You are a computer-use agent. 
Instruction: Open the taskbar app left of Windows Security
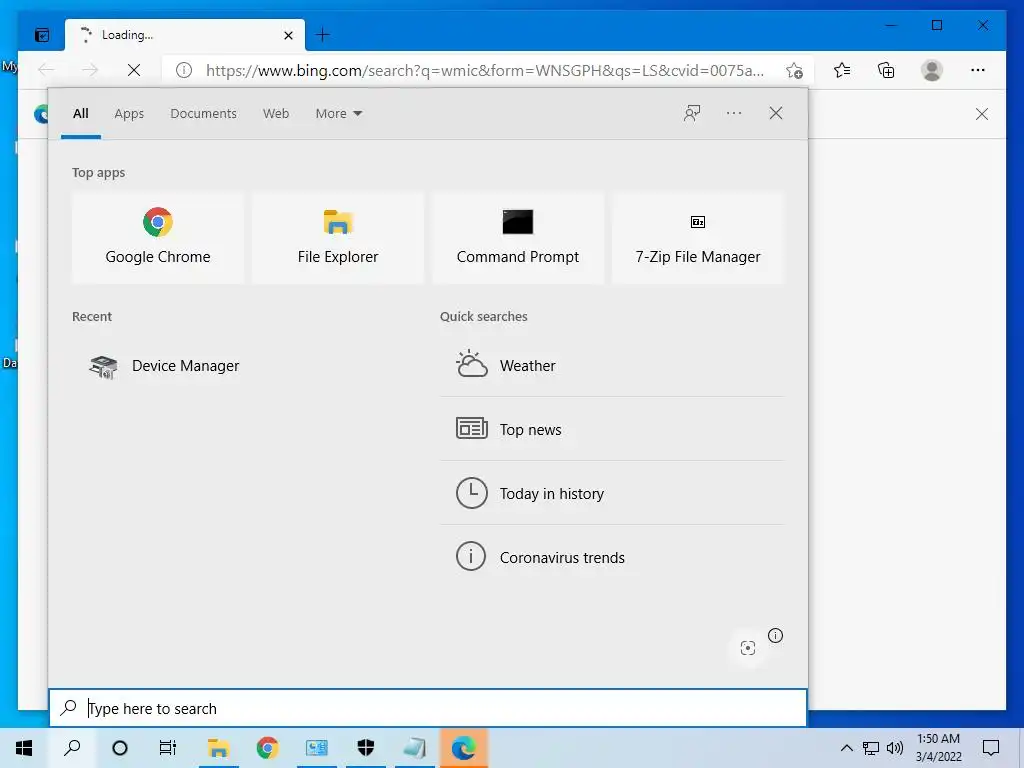pos(317,748)
